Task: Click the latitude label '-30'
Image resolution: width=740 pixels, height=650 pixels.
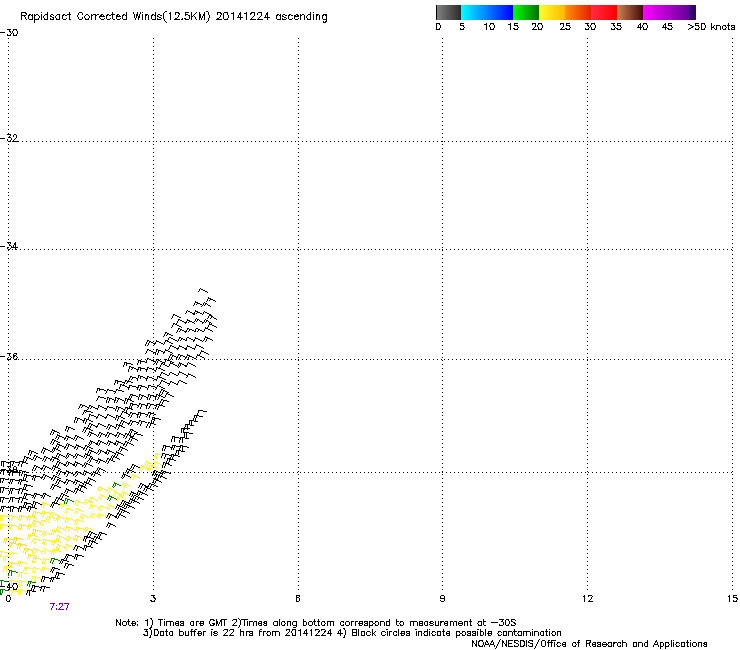Action: [x=9, y=33]
